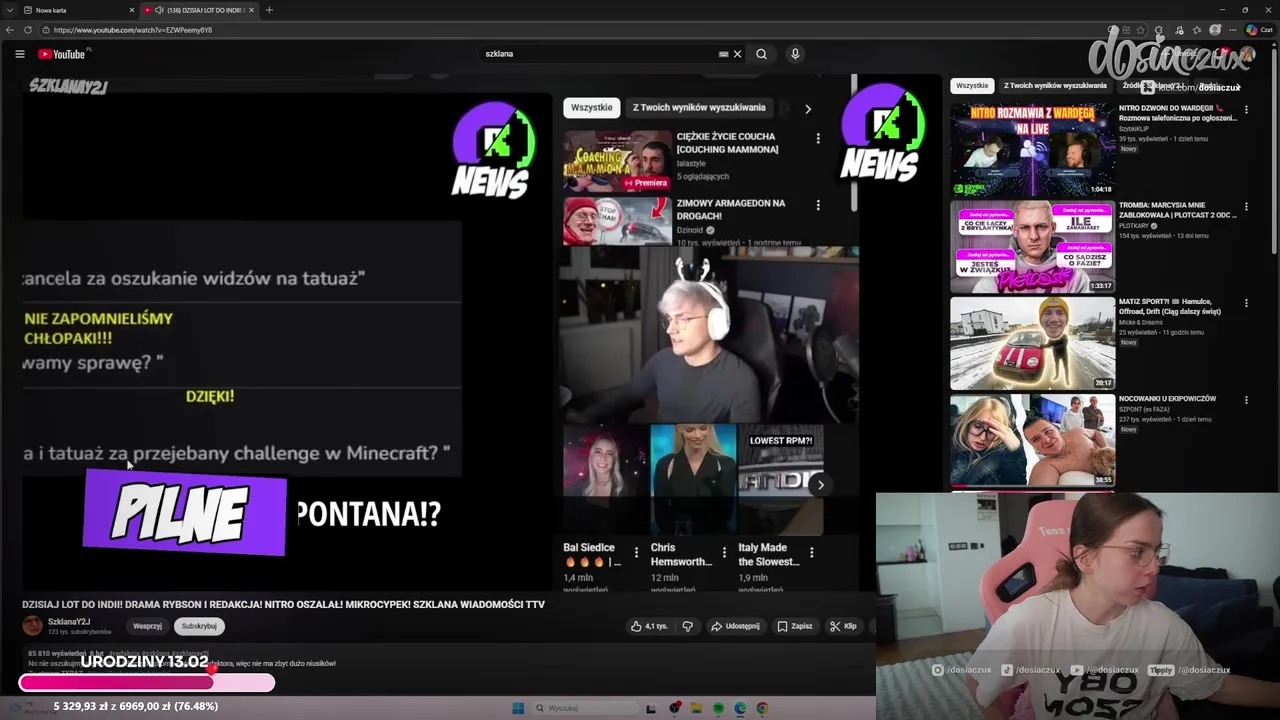Reload the page with the refresh icon
Image resolution: width=1280 pixels, height=720 pixels.
pyautogui.click(x=27, y=30)
